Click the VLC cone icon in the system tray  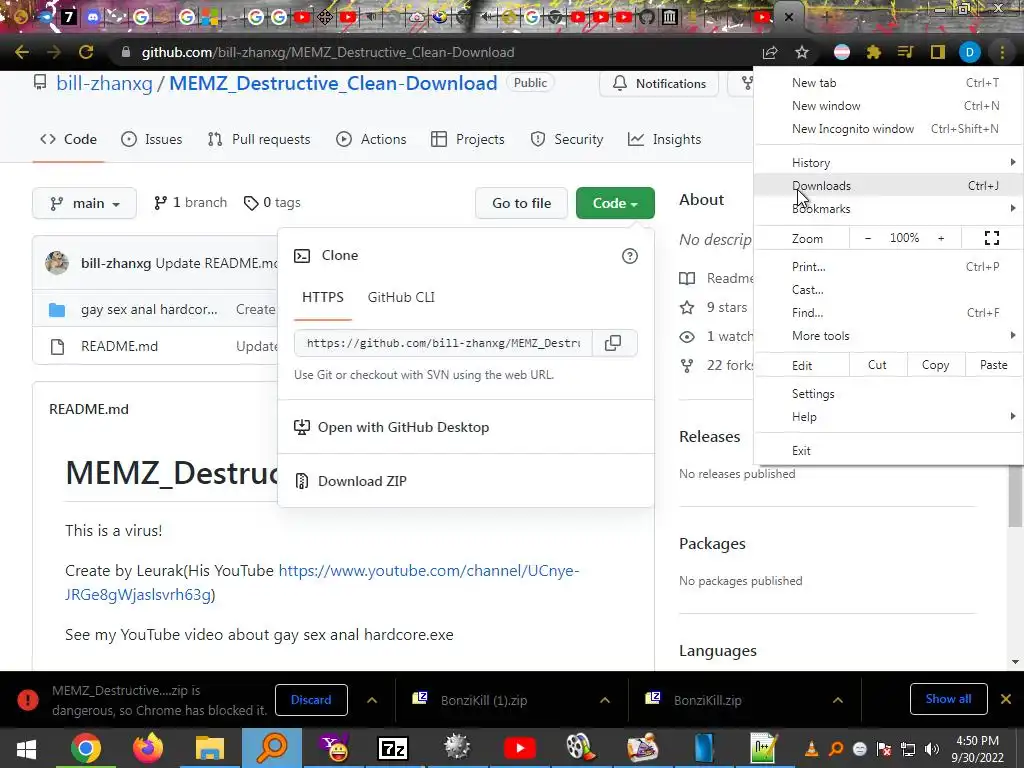(x=811, y=749)
